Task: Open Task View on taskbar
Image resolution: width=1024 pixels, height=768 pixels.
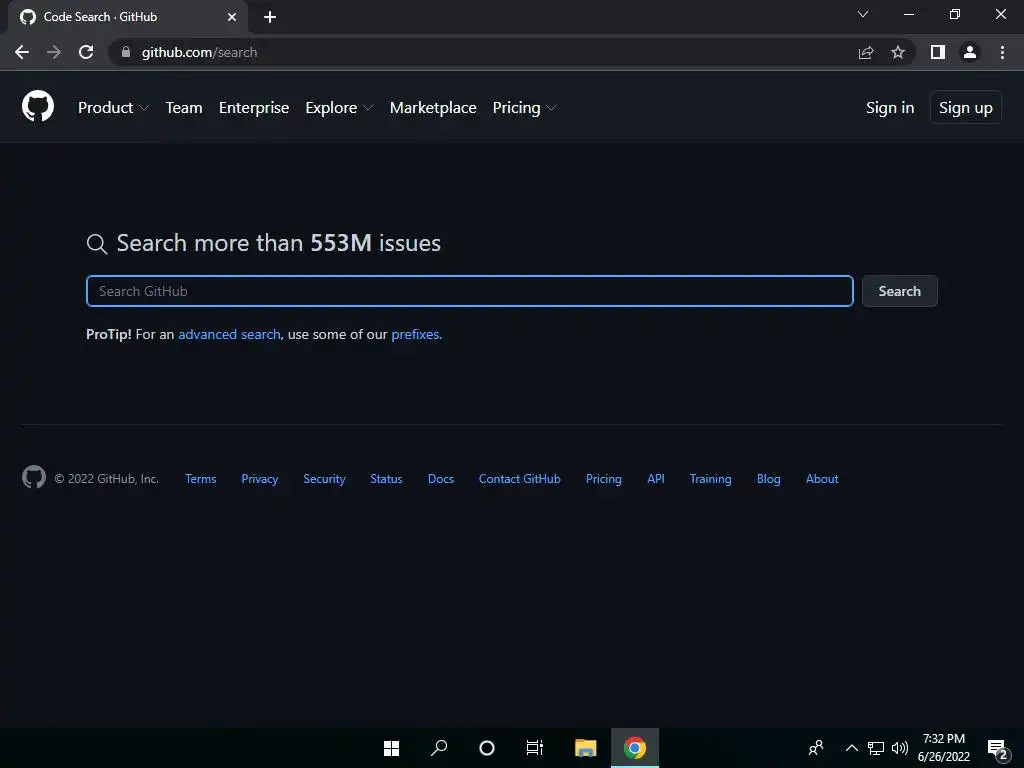Action: 534,748
